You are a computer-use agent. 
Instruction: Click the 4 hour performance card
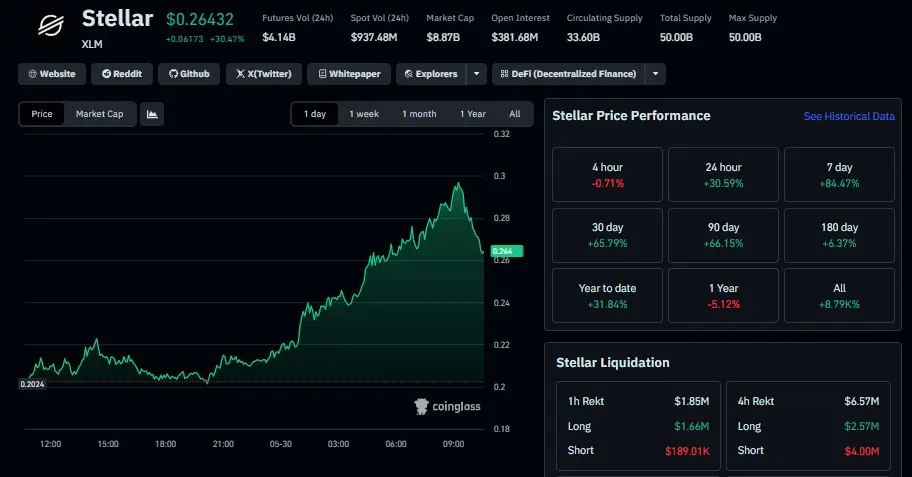tap(607, 175)
